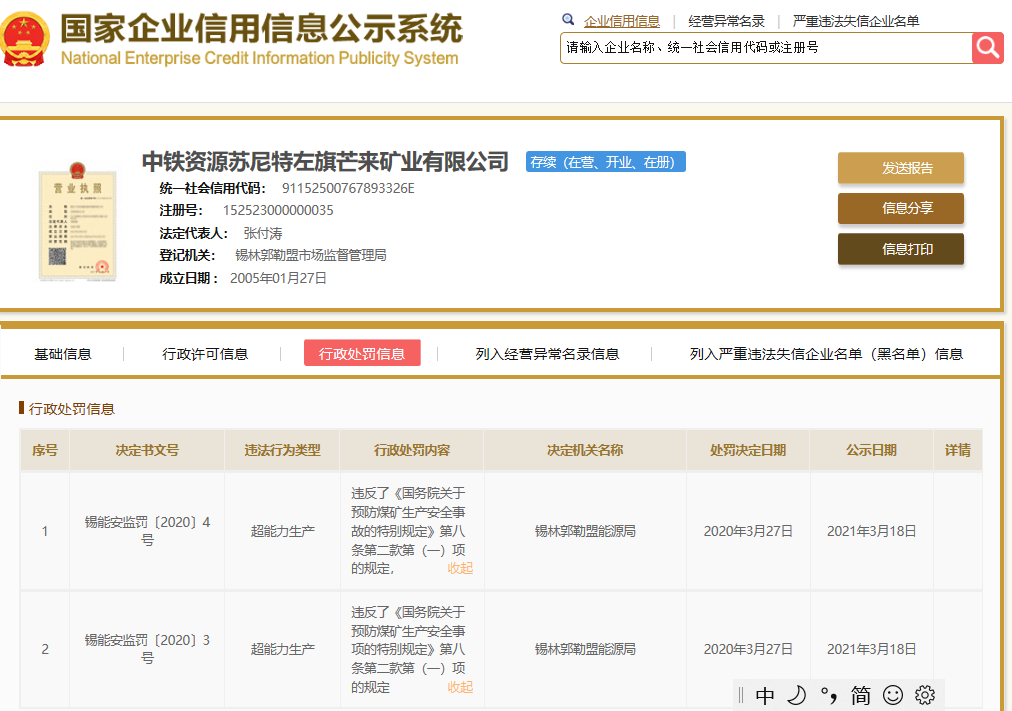Click 处罚决定日期 column header
Viewport: 1012px width, 711px height.
(x=748, y=450)
